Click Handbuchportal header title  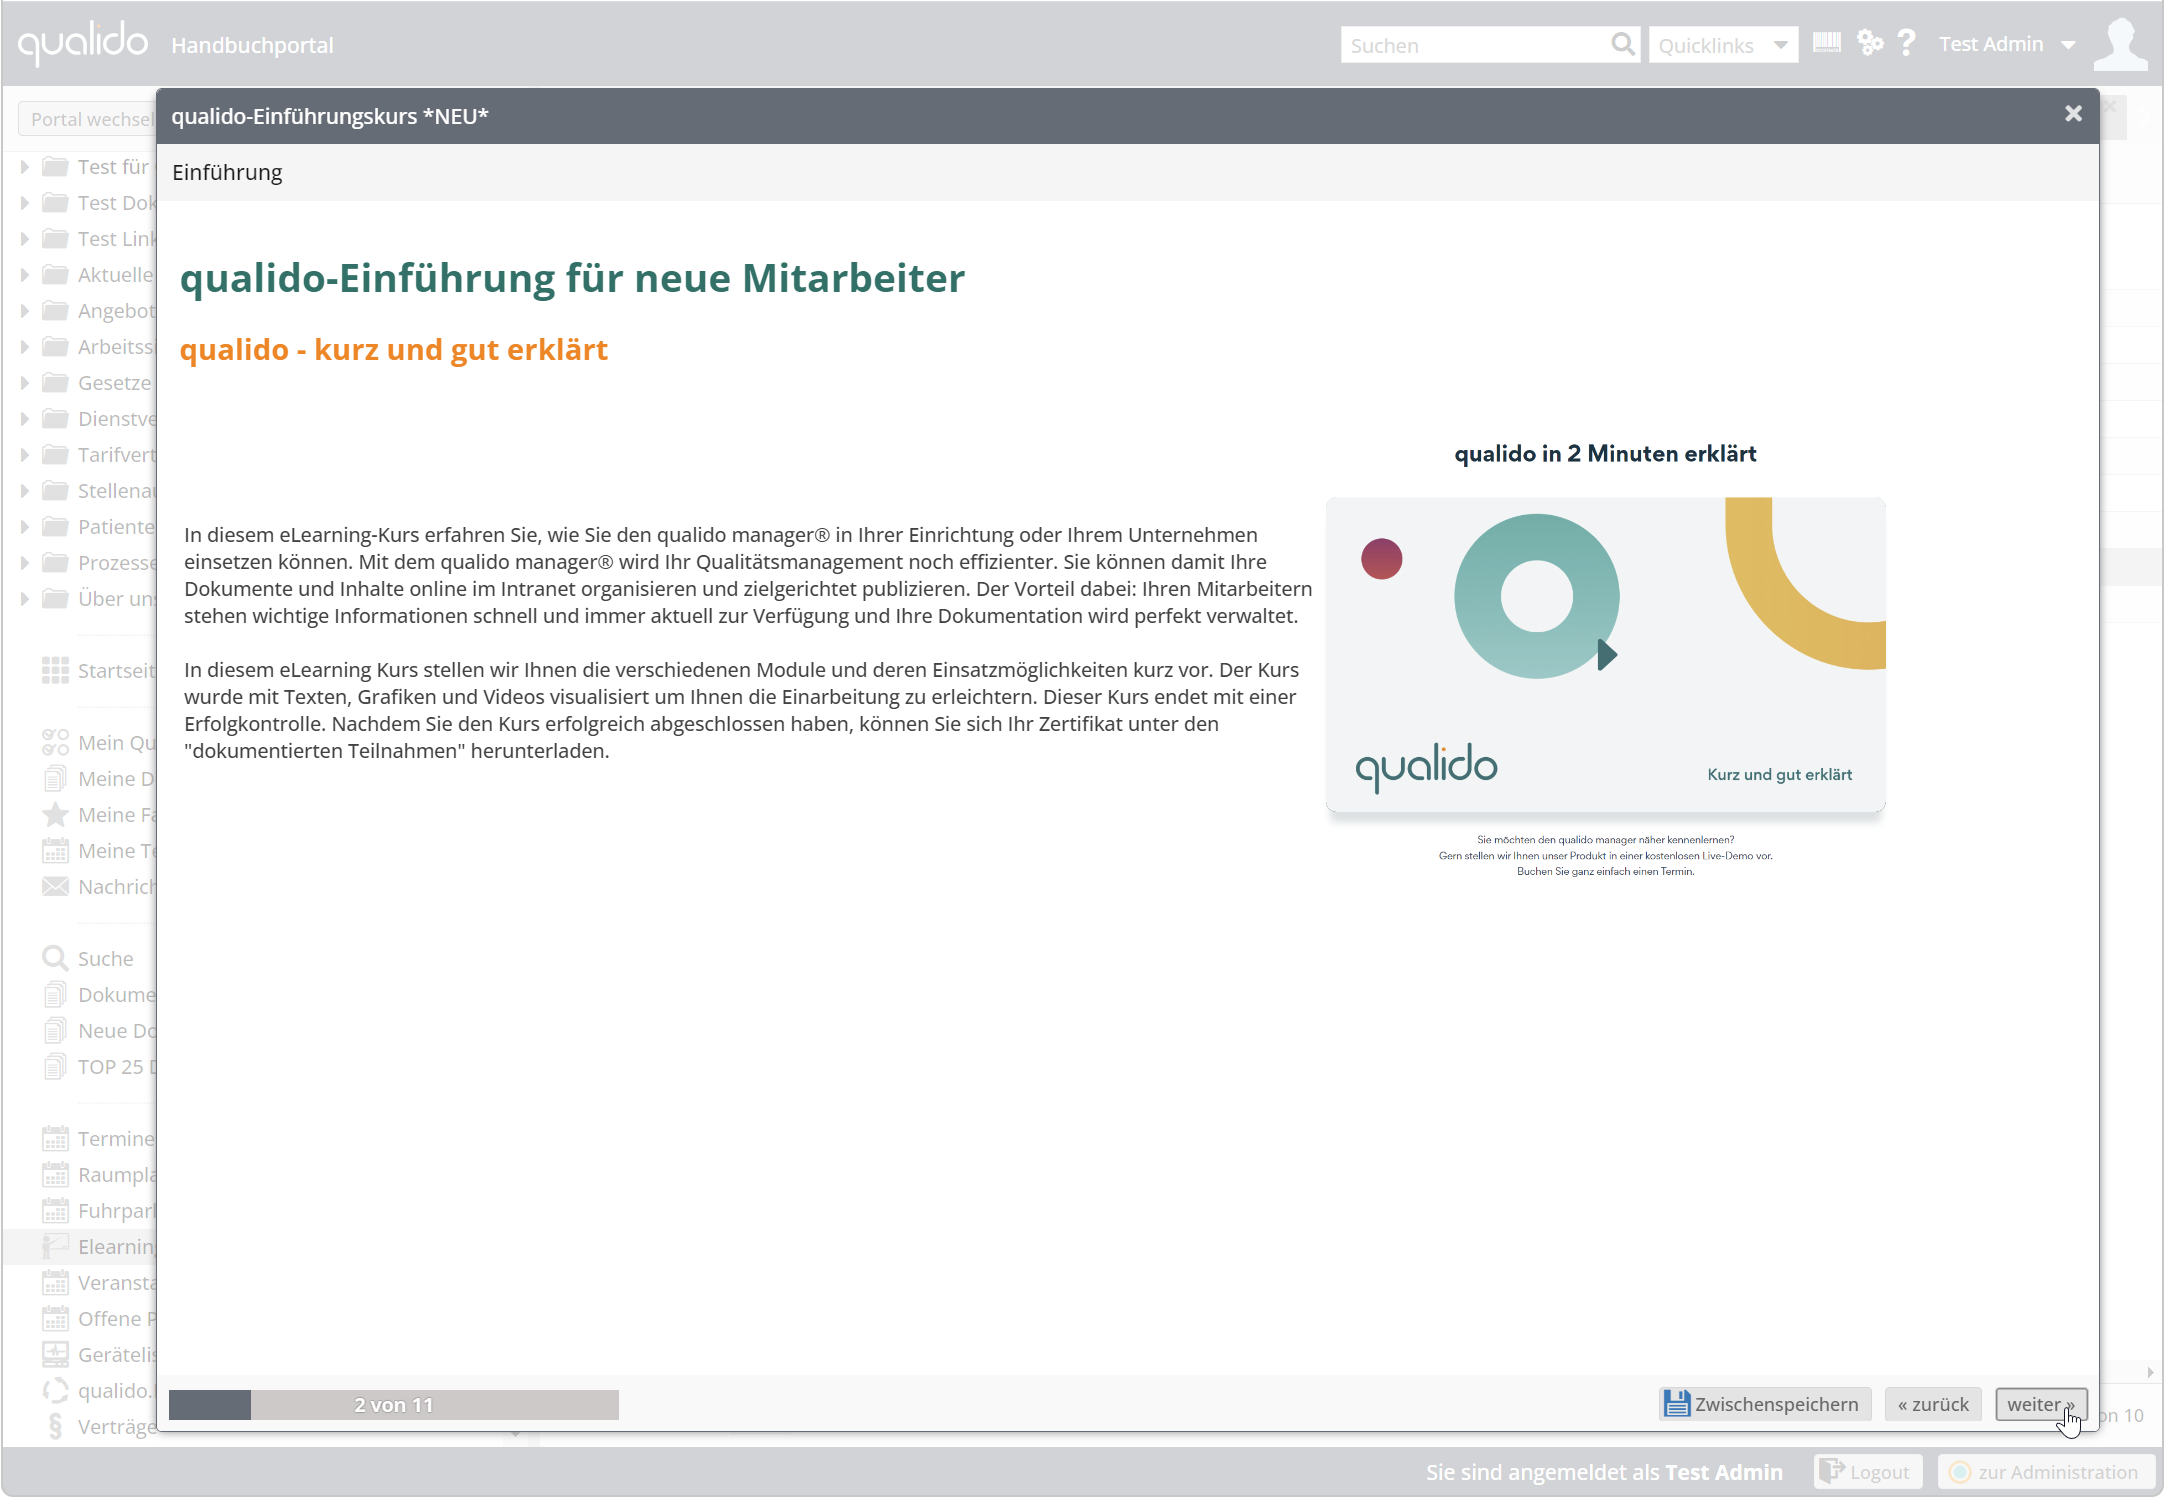click(252, 45)
